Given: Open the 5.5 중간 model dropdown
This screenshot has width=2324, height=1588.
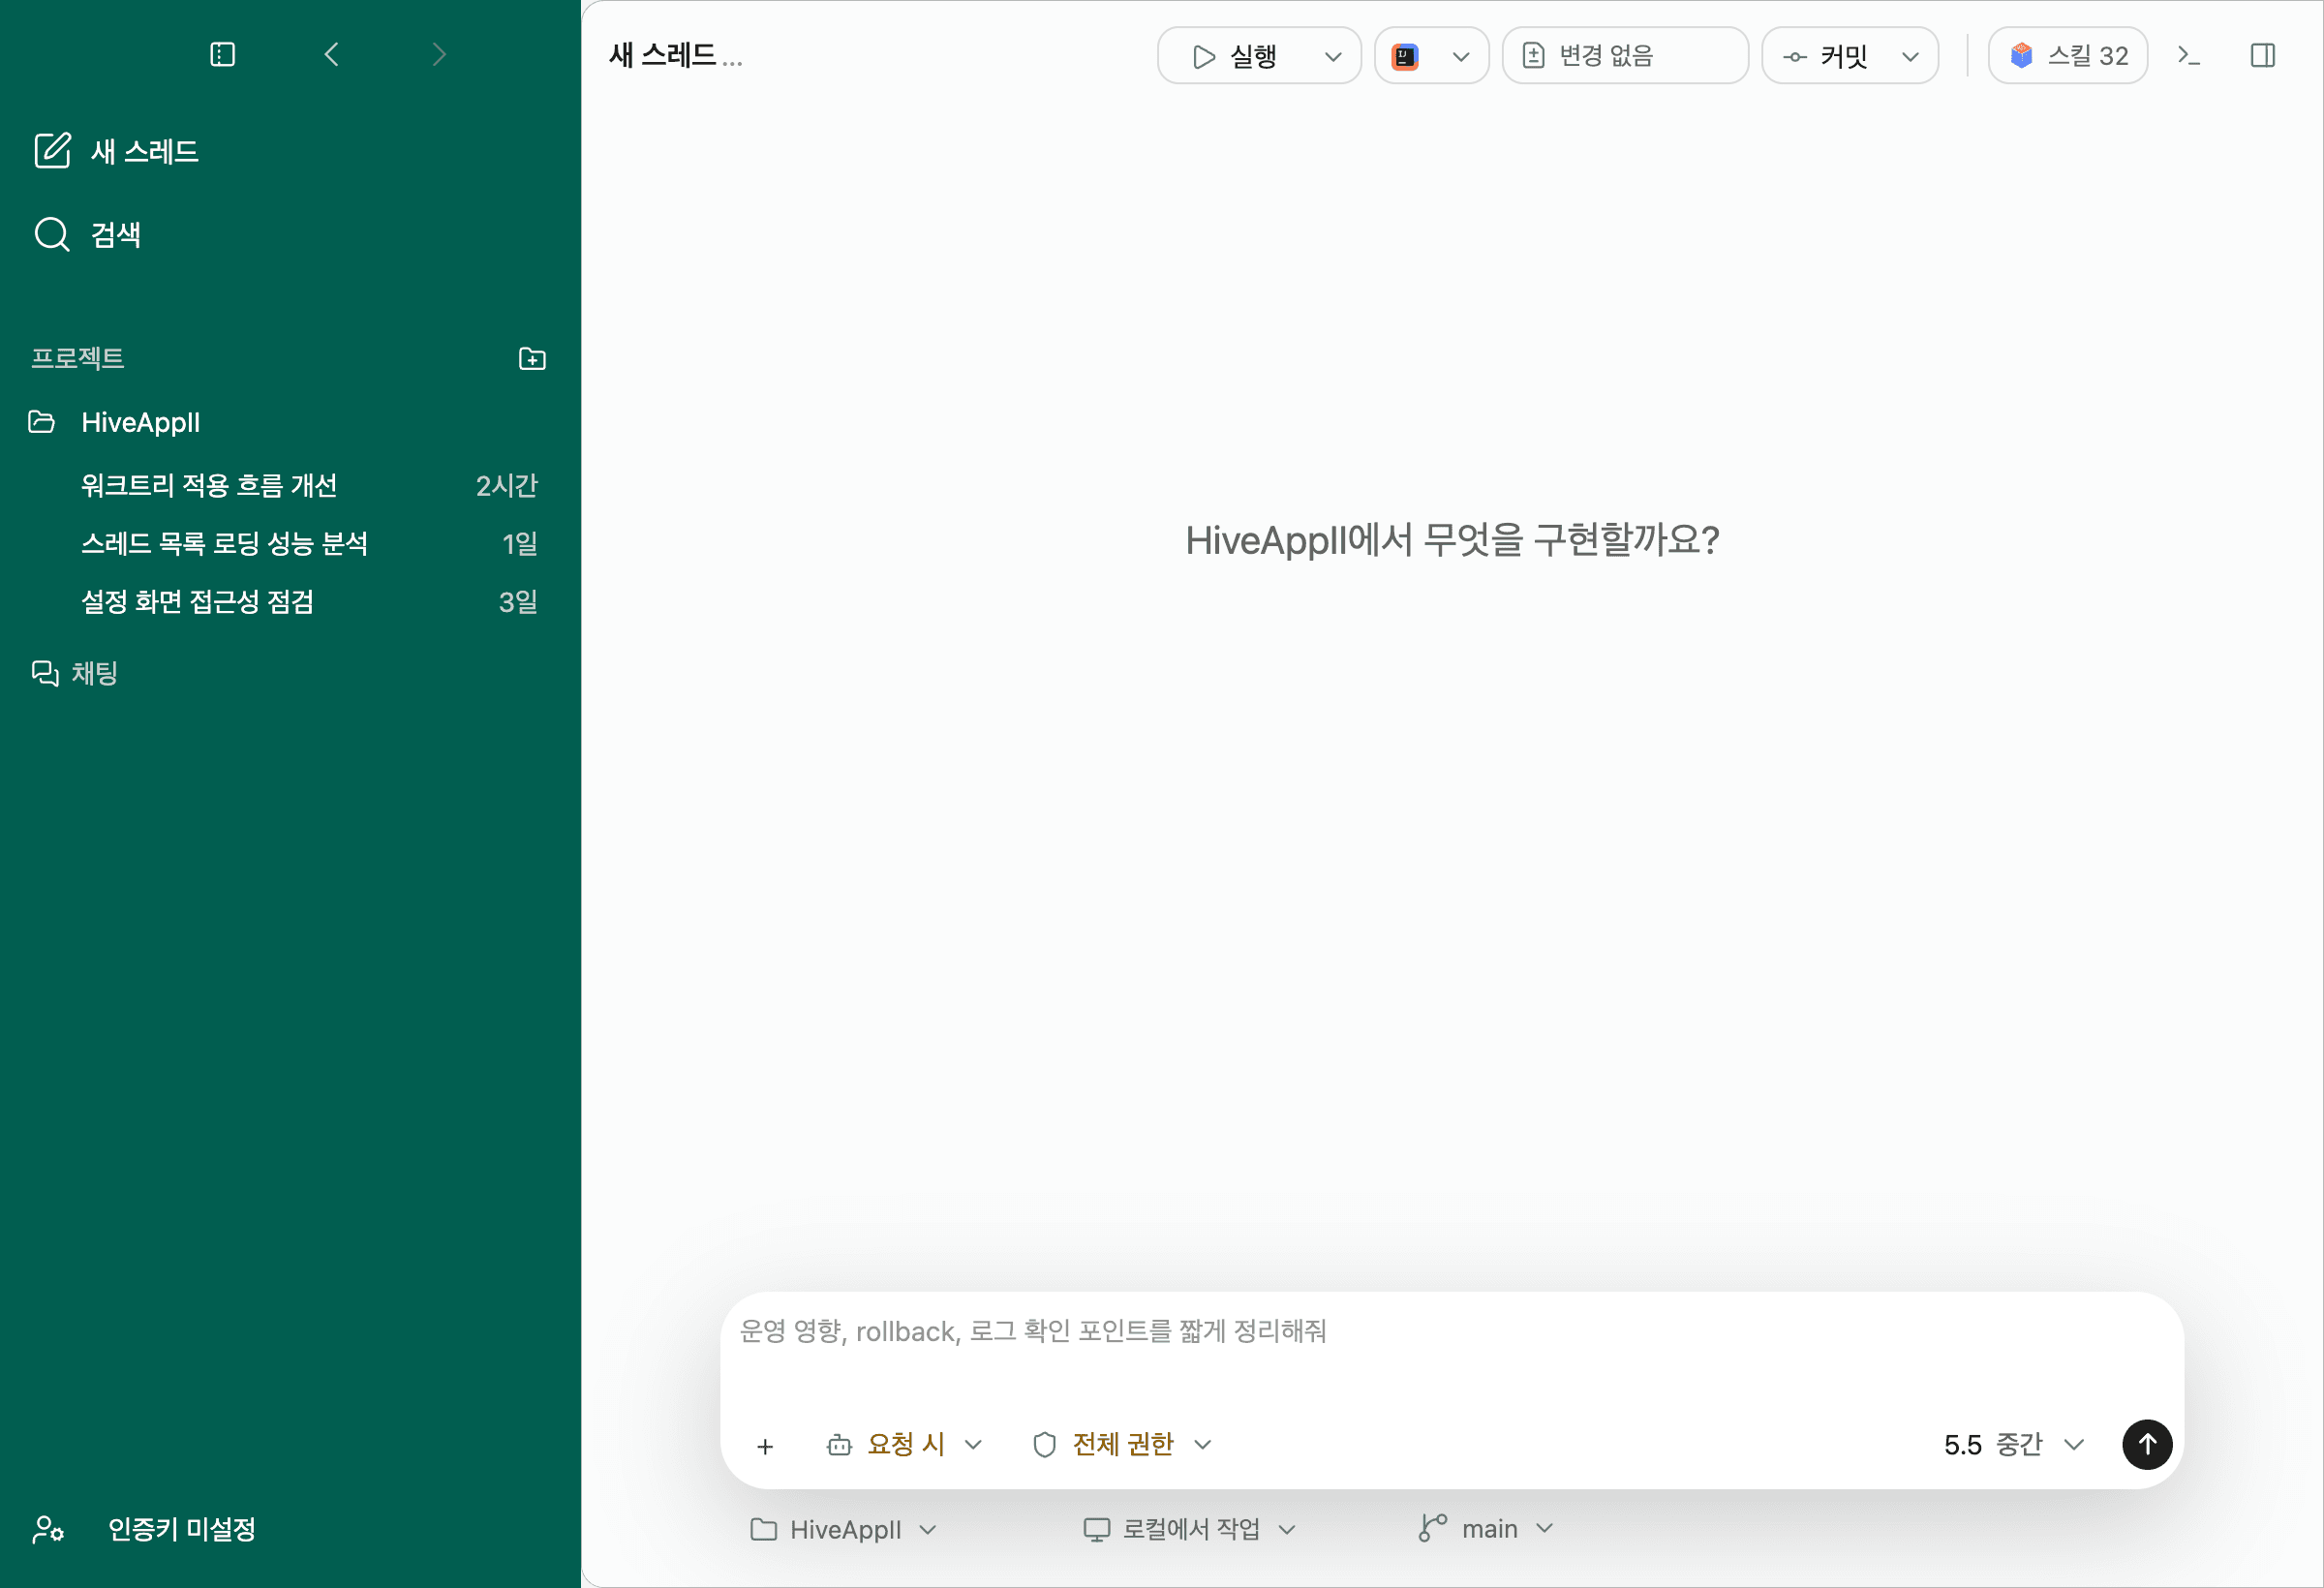Looking at the screenshot, I should coord(2013,1445).
